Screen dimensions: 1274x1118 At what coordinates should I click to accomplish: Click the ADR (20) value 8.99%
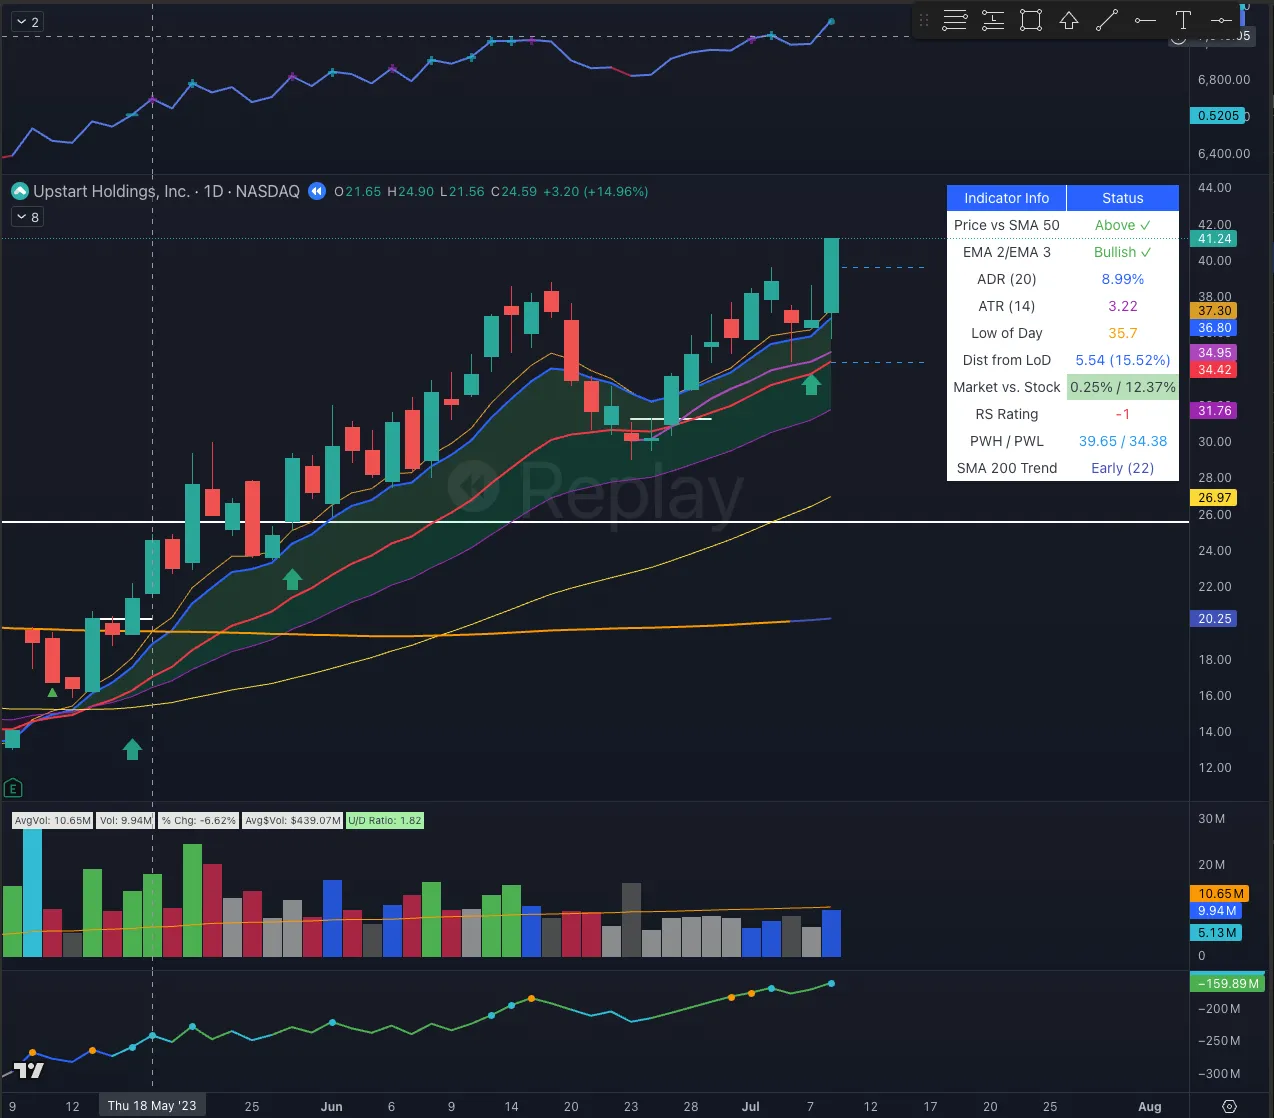pos(1123,279)
